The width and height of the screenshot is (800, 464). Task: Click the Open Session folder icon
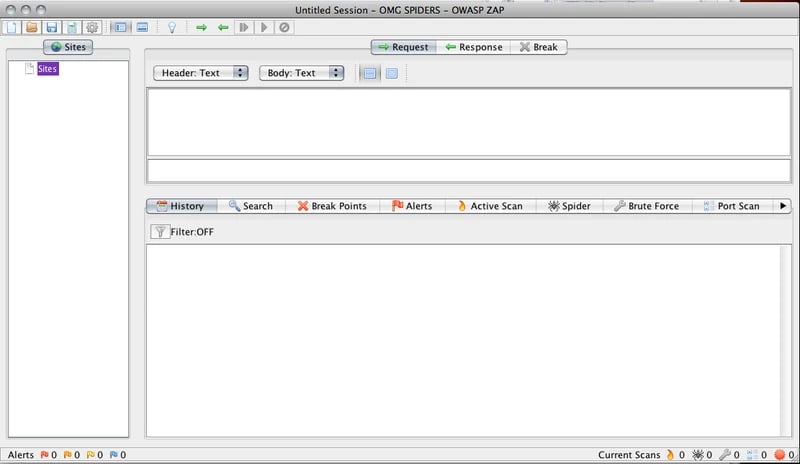31,27
